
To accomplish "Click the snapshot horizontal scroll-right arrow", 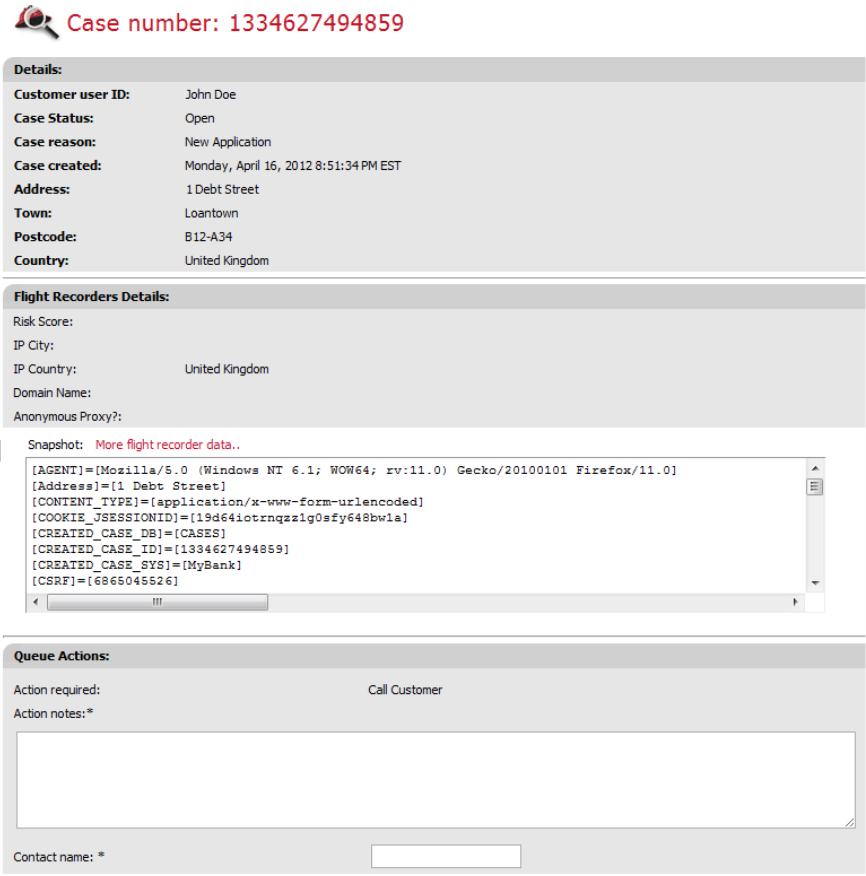I will tap(795, 602).
